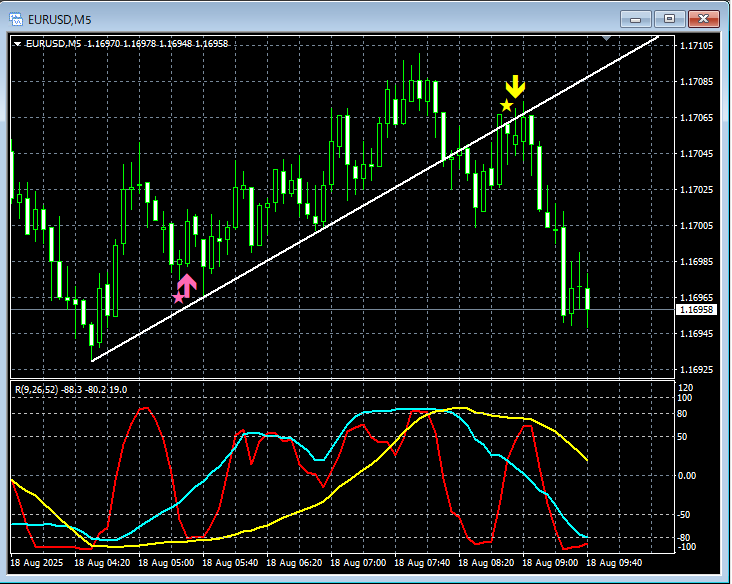Click the 1.17085 price scale value
This screenshot has height=584, width=732.
pos(697,82)
